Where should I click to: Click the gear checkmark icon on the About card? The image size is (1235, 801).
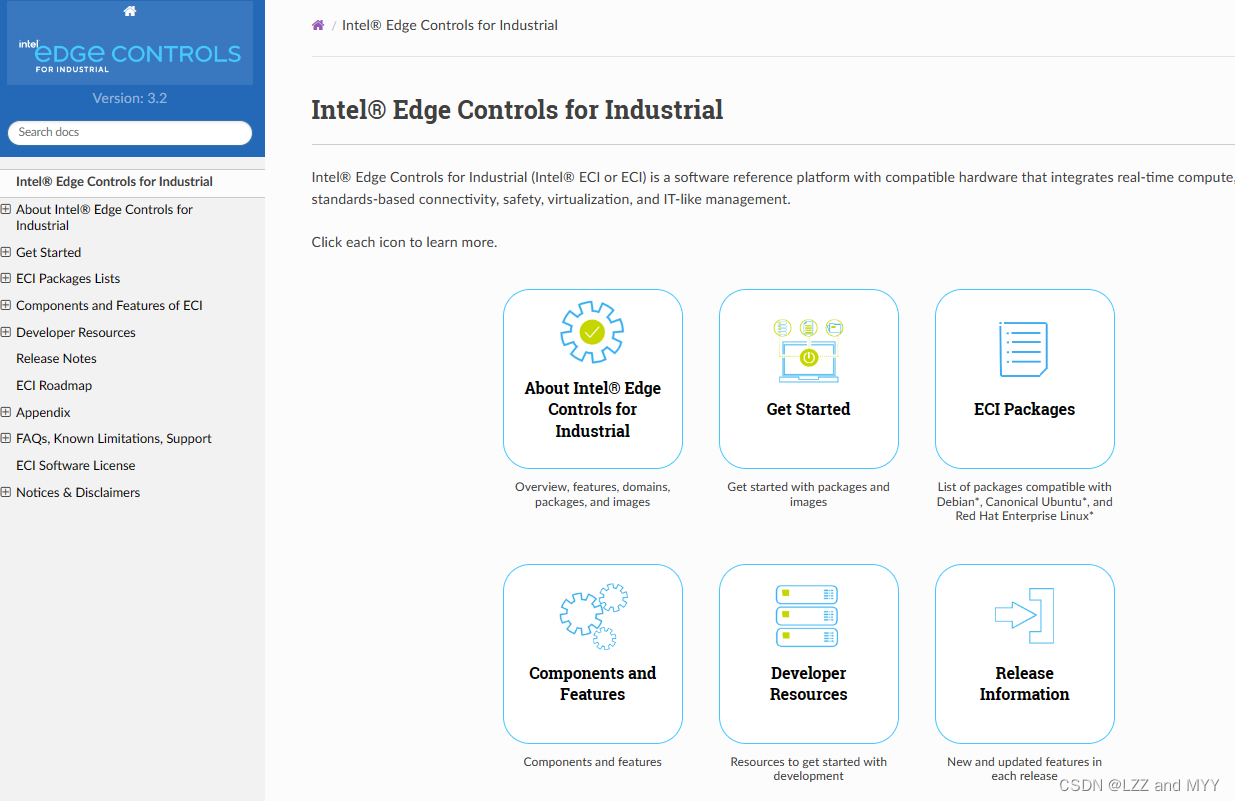pos(592,331)
